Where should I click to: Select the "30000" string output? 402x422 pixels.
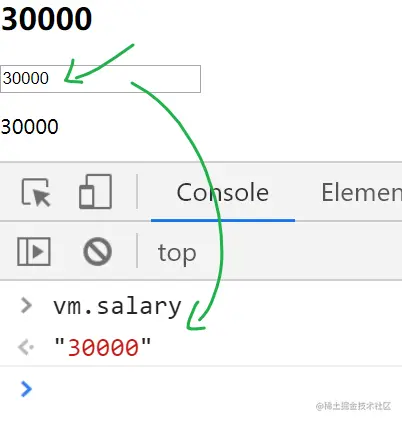pyautogui.click(x=102, y=347)
